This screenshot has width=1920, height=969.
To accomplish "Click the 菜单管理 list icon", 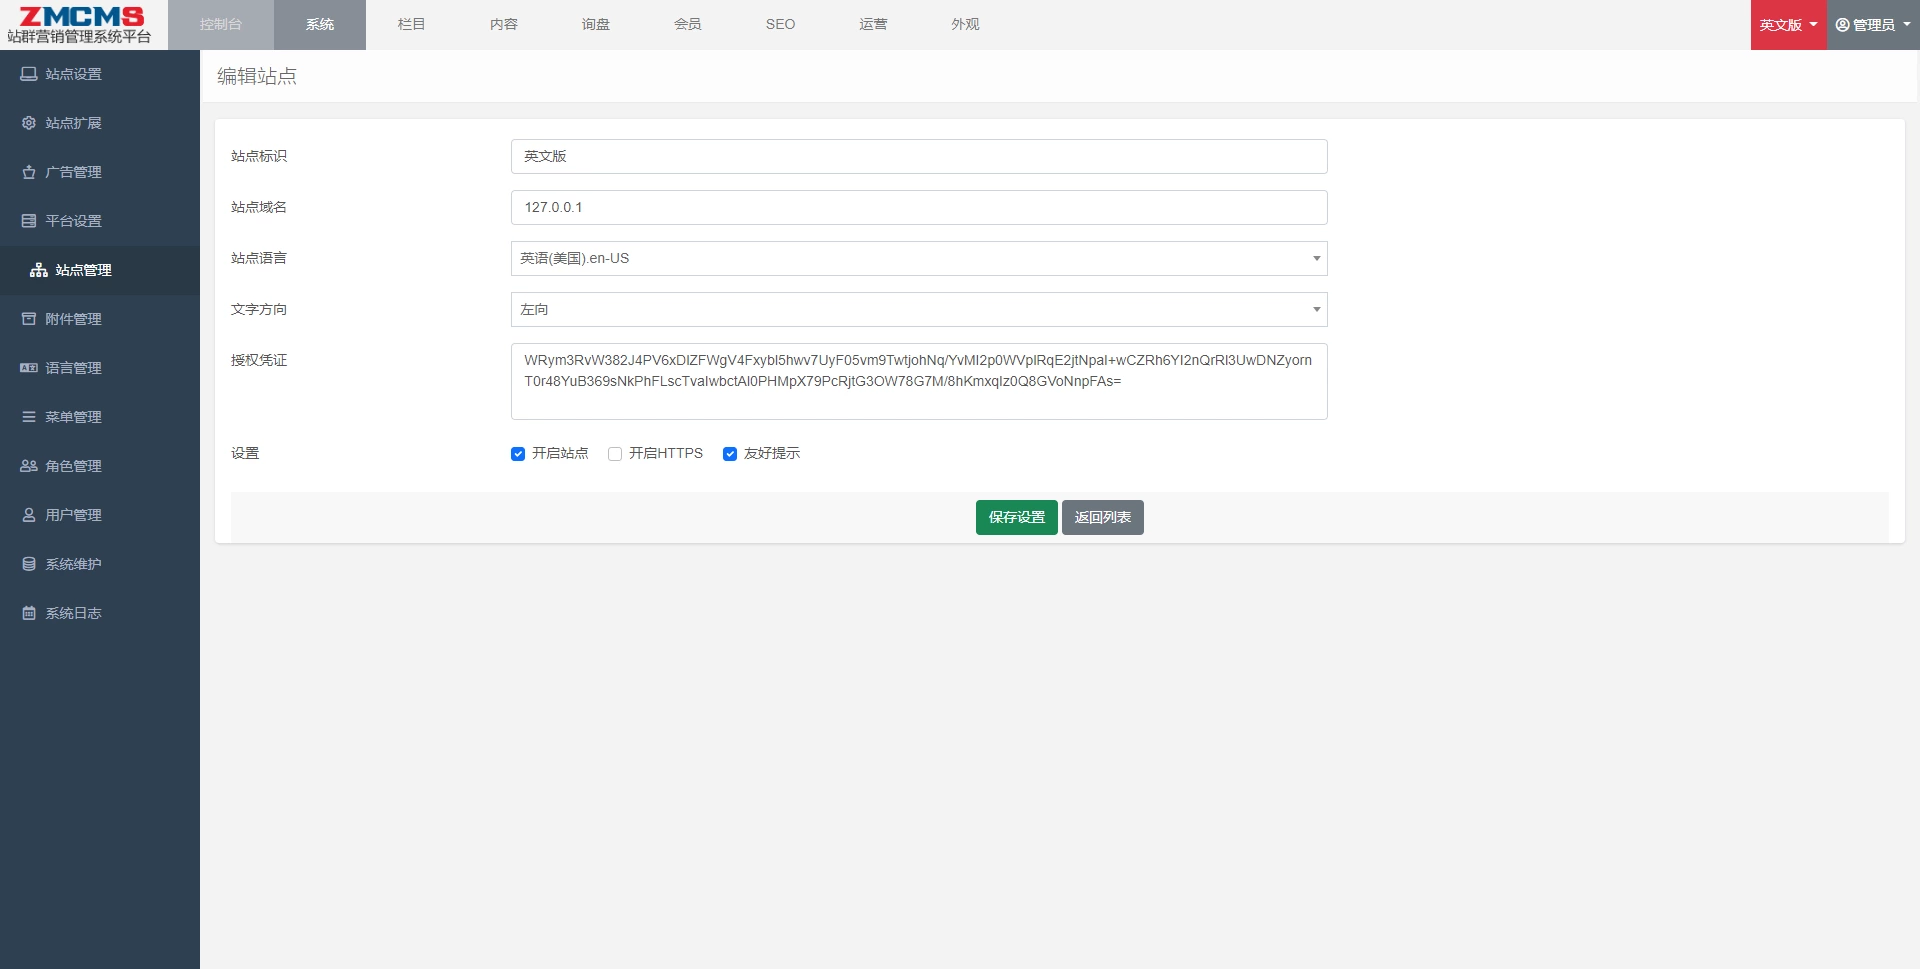I will pos(29,417).
